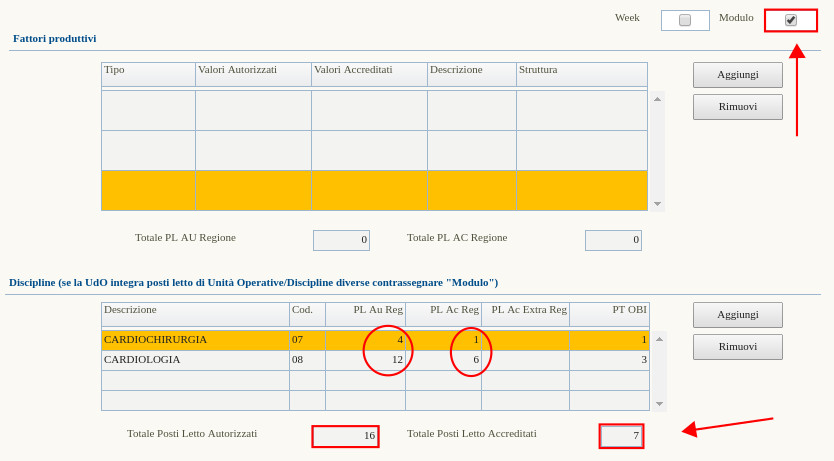Select the Tipo column header
Image resolution: width=834 pixels, height=461 pixels.
point(148,70)
